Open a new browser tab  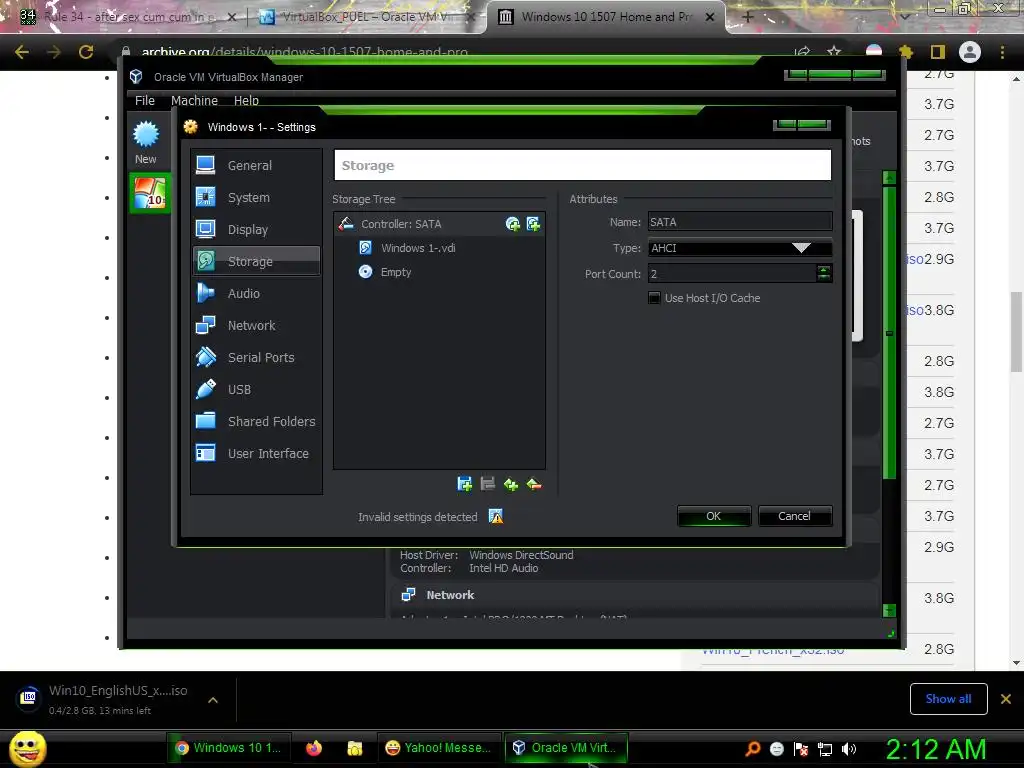(748, 17)
